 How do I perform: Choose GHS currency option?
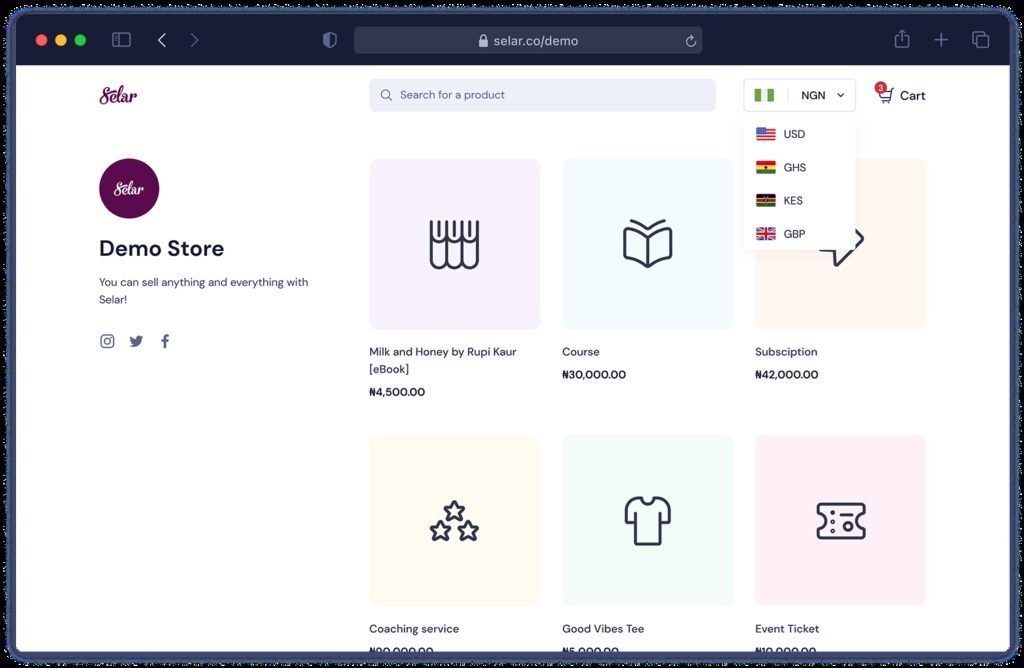click(x=794, y=167)
